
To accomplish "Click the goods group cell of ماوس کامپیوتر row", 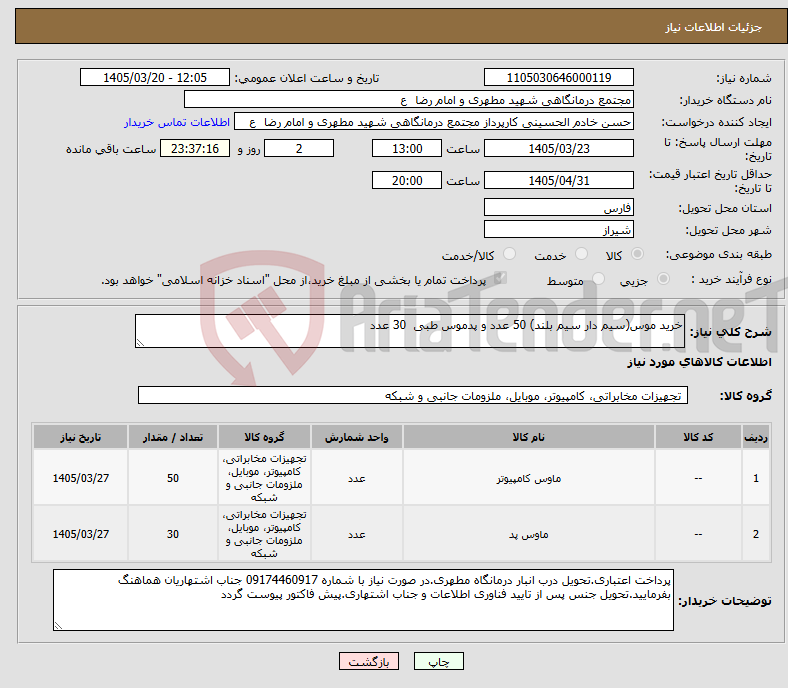I will pos(264,478).
